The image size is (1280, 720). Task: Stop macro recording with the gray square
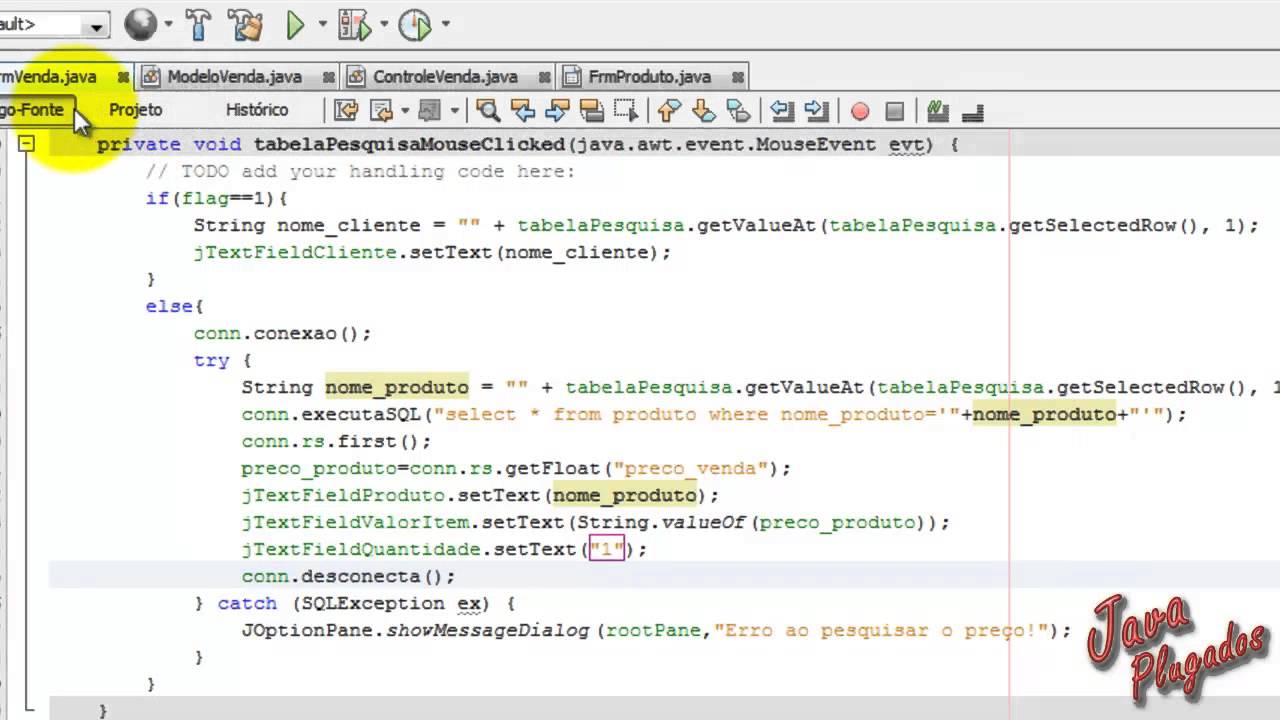895,111
